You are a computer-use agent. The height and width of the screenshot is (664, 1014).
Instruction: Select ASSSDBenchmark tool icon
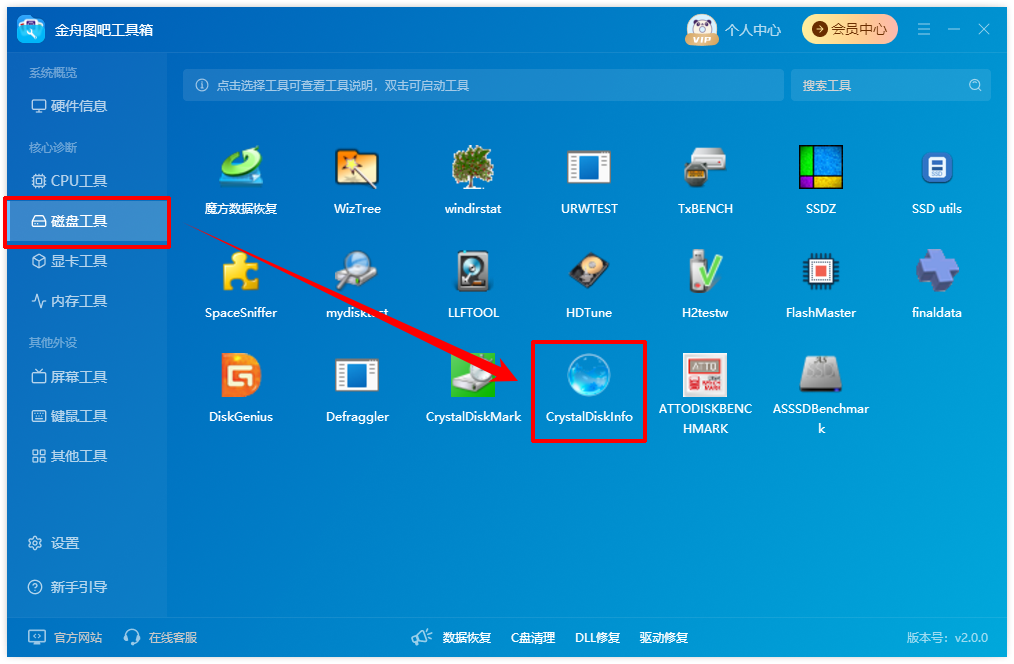pos(821,374)
